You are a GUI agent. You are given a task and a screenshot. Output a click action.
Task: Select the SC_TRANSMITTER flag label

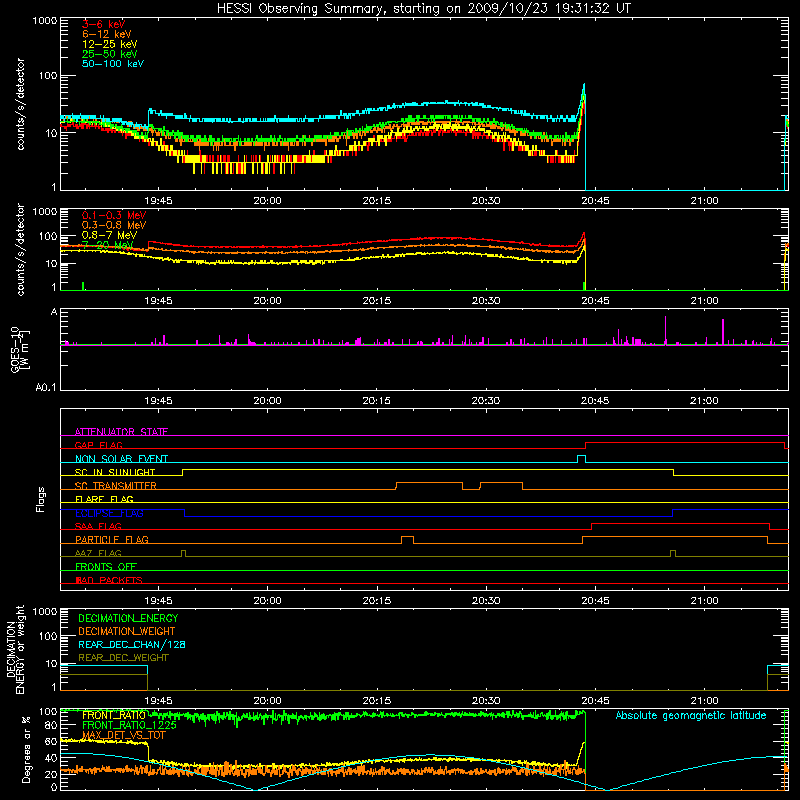(x=115, y=486)
